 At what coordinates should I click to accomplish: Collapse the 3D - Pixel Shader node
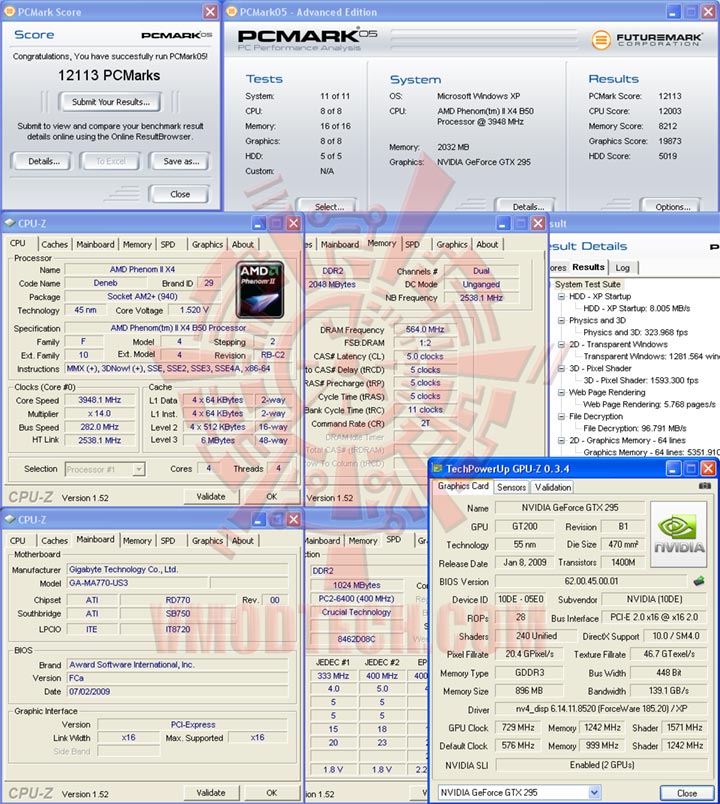click(x=561, y=368)
